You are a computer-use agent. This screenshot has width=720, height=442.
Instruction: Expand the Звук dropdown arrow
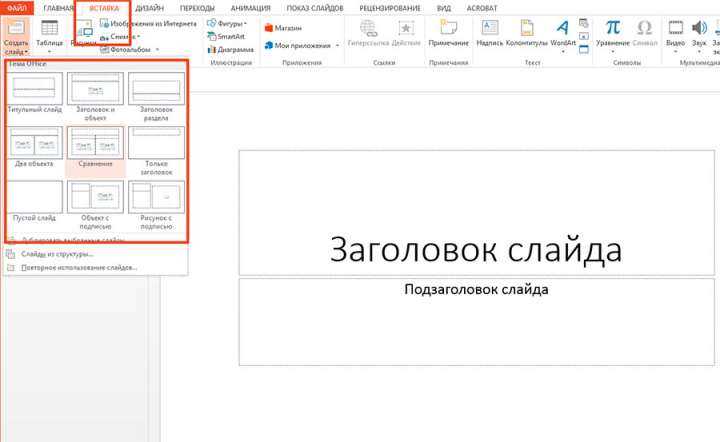tap(699, 51)
